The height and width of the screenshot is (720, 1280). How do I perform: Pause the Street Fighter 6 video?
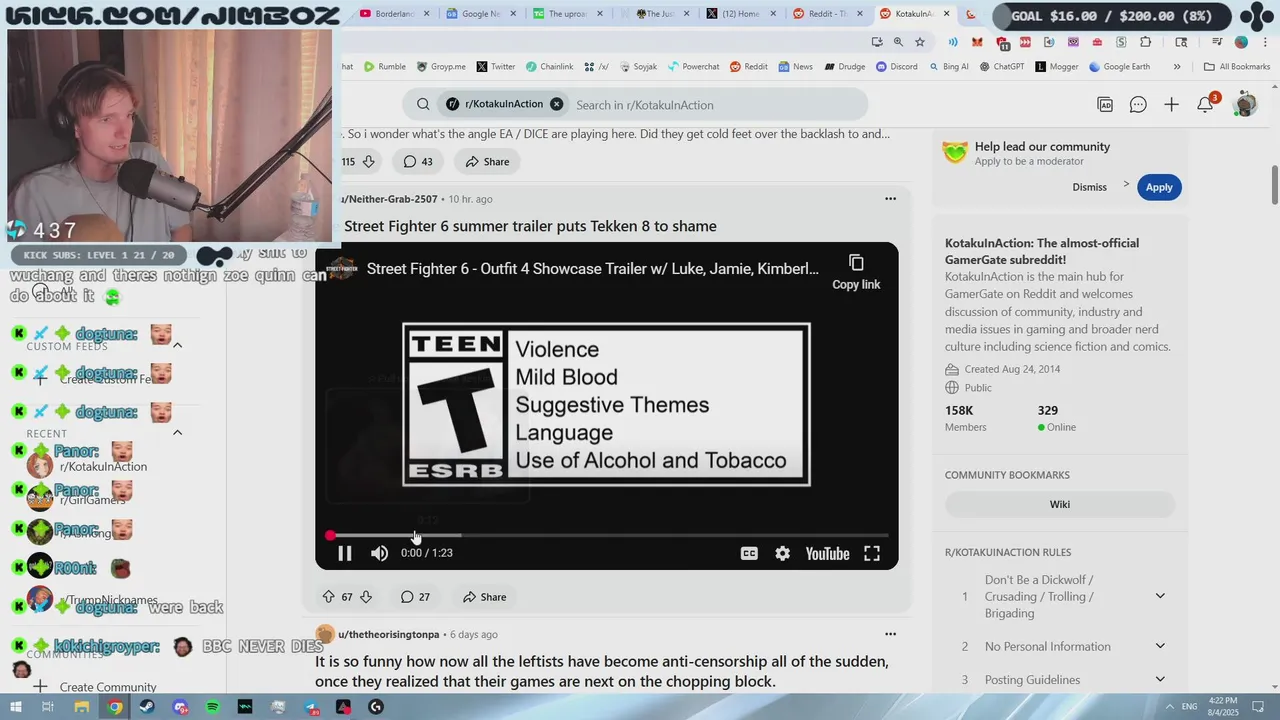pyautogui.click(x=344, y=553)
